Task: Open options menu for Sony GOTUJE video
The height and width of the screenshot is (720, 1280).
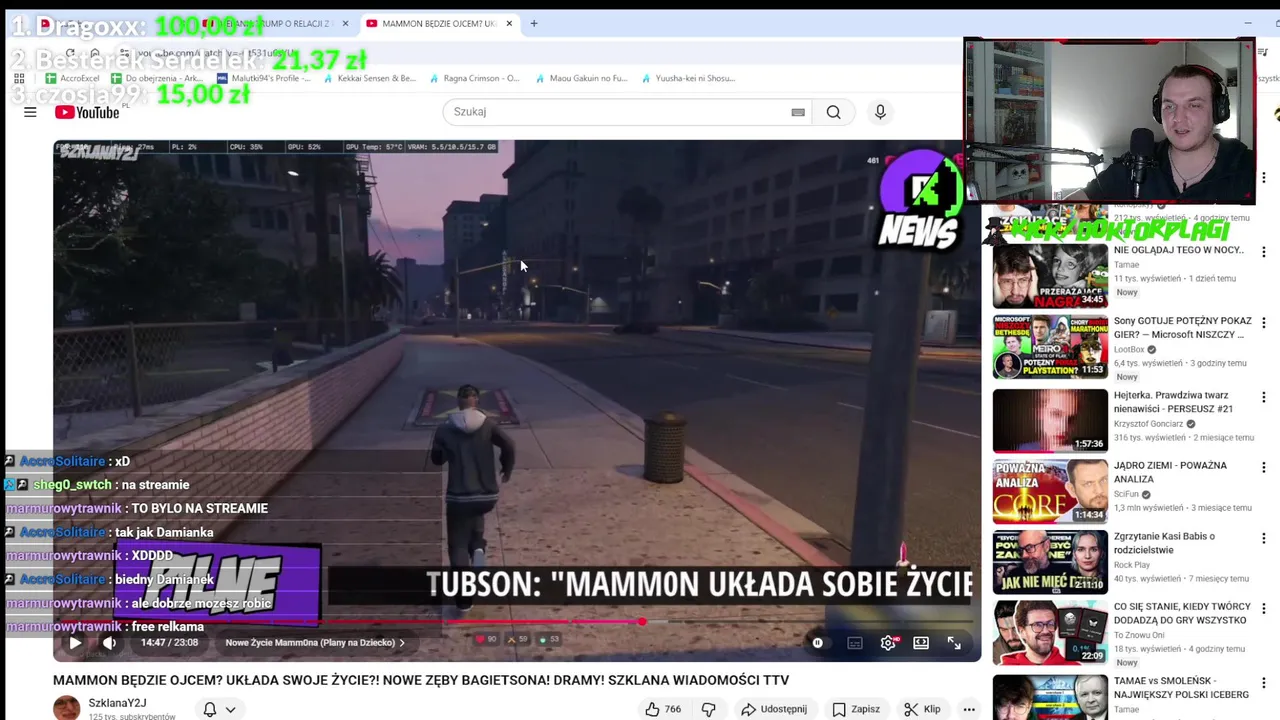Action: click(1263, 323)
